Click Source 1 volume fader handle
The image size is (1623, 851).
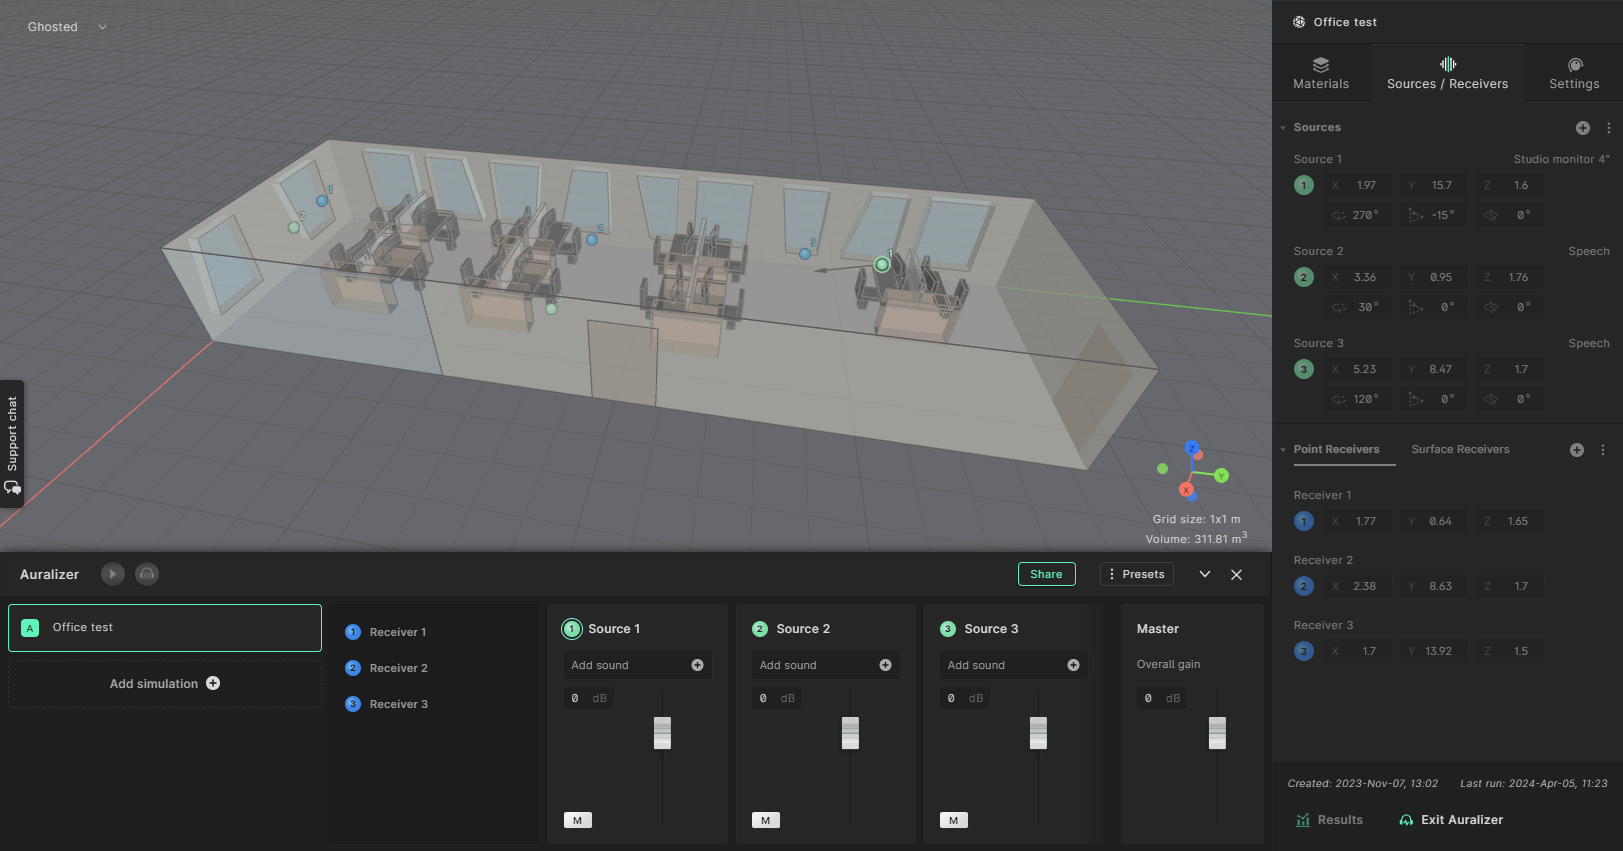pos(662,733)
